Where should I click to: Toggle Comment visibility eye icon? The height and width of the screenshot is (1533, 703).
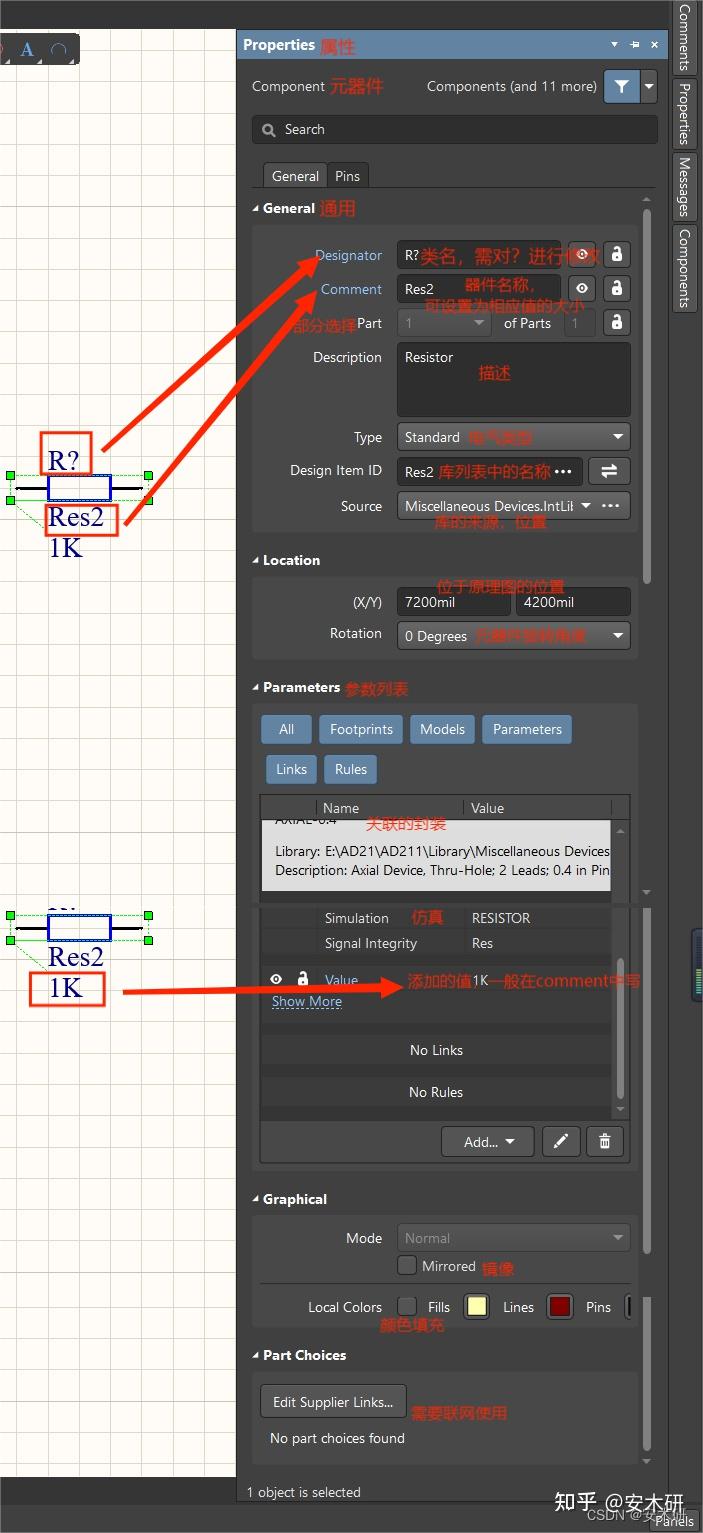(582, 289)
